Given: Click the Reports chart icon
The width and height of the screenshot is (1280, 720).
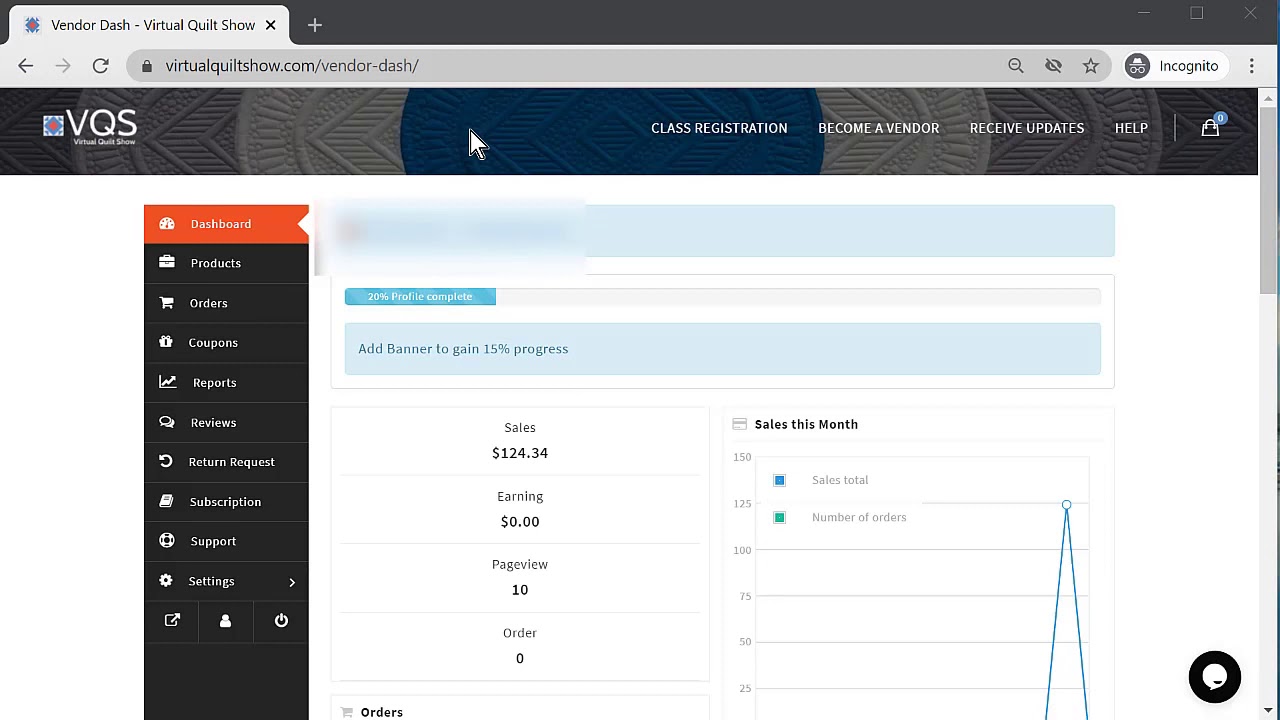Looking at the screenshot, I should pyautogui.click(x=168, y=382).
